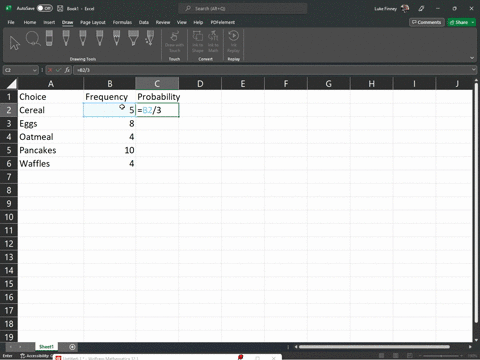The width and height of the screenshot is (480, 360).
Task: Toggle Draw with Touch
Action: 174,42
